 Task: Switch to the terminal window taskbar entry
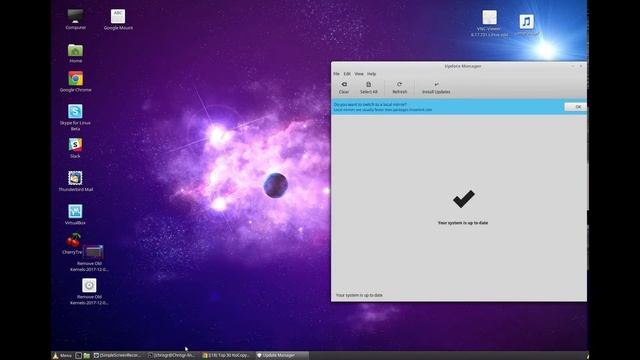(172, 356)
